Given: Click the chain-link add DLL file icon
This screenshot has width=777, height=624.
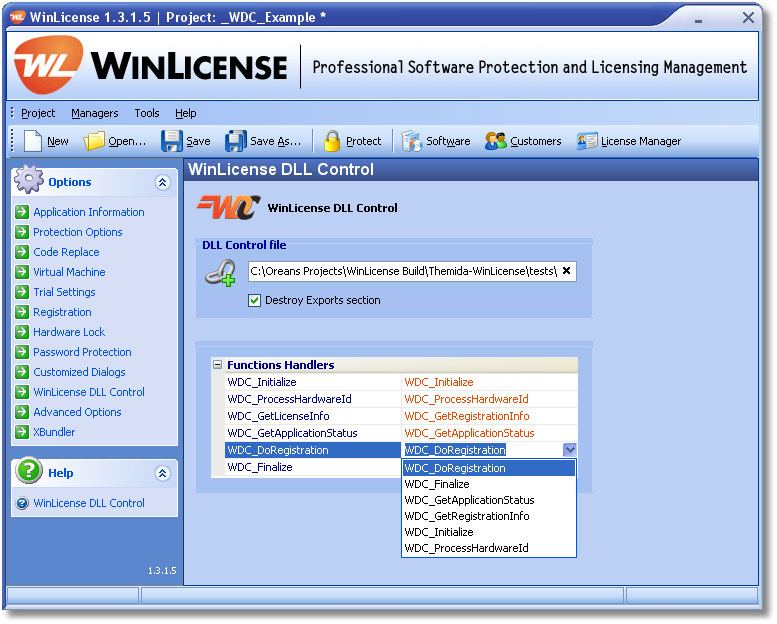Looking at the screenshot, I should point(221,272).
